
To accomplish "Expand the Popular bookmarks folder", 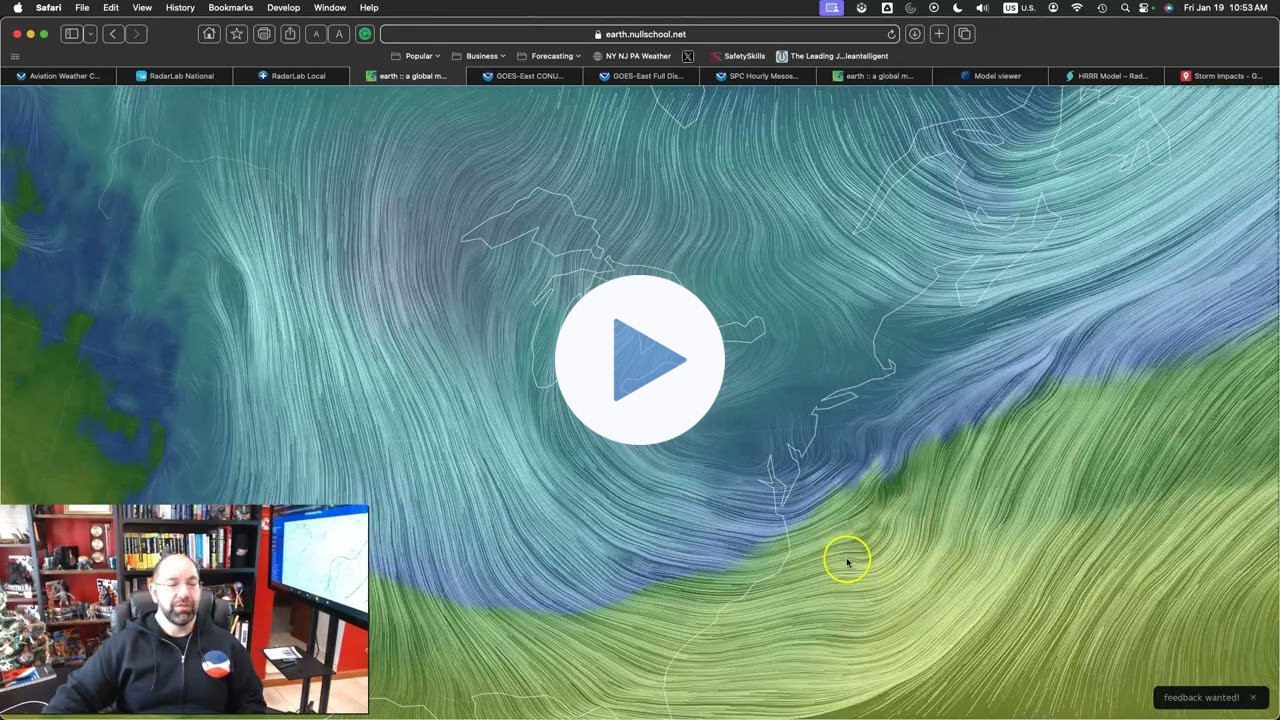I will (x=418, y=56).
